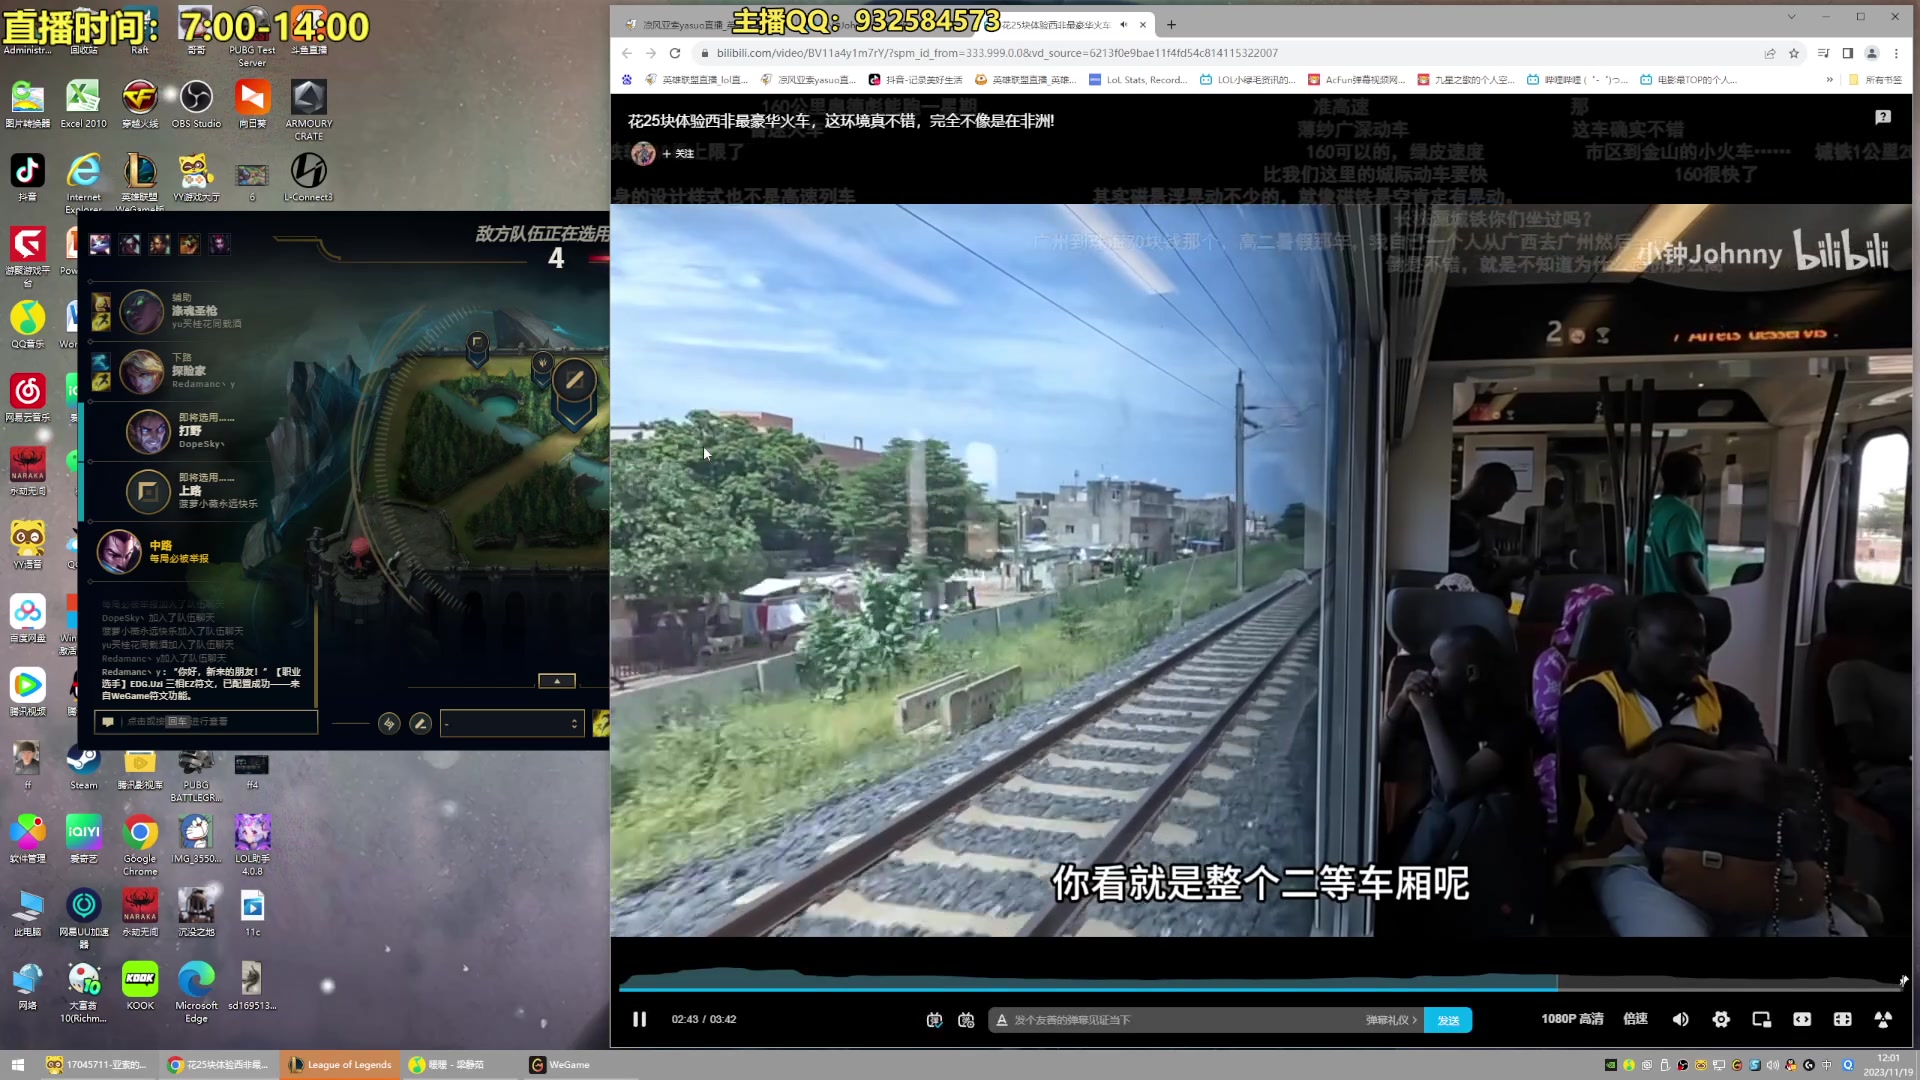Open the 所有书签 folder
Image resolution: width=1920 pixels, height=1080 pixels.
point(1875,80)
